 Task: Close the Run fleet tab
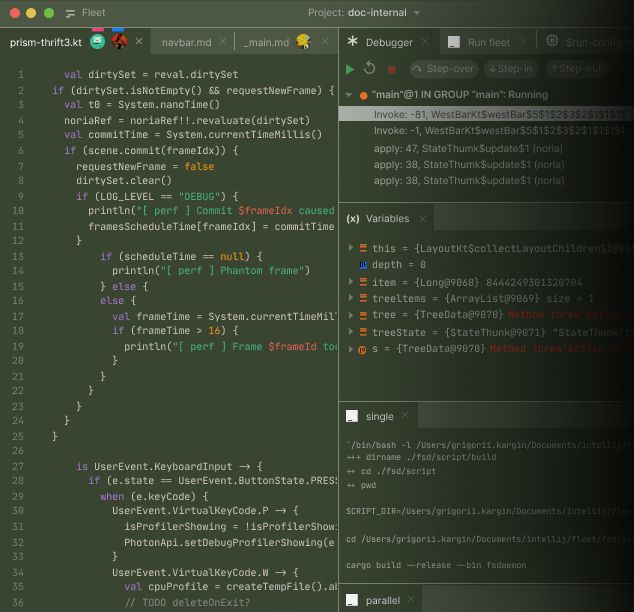(x=523, y=41)
